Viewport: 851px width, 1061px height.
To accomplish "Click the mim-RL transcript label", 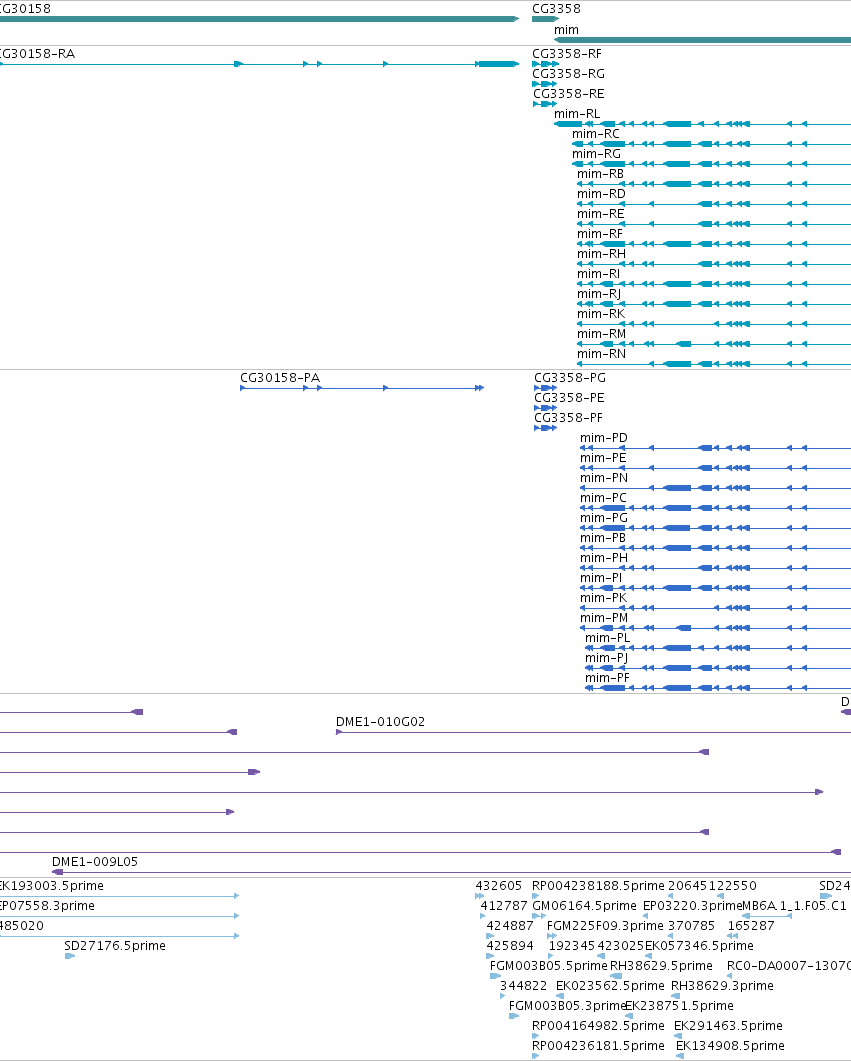I will pos(577,114).
